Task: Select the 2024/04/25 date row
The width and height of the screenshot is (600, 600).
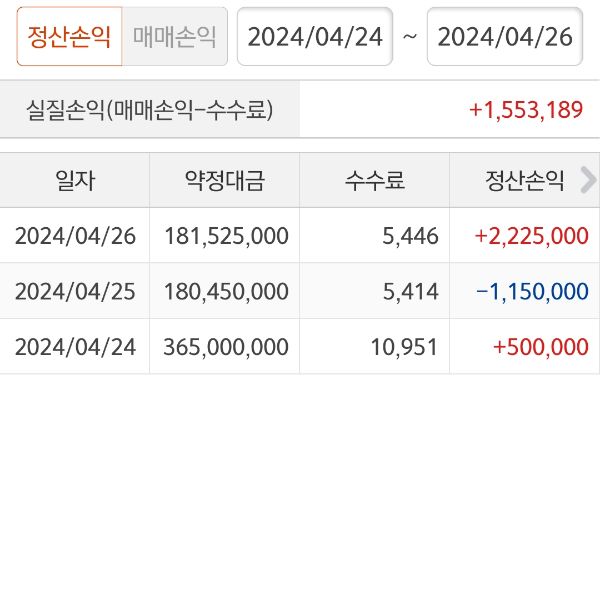Action: (75, 291)
